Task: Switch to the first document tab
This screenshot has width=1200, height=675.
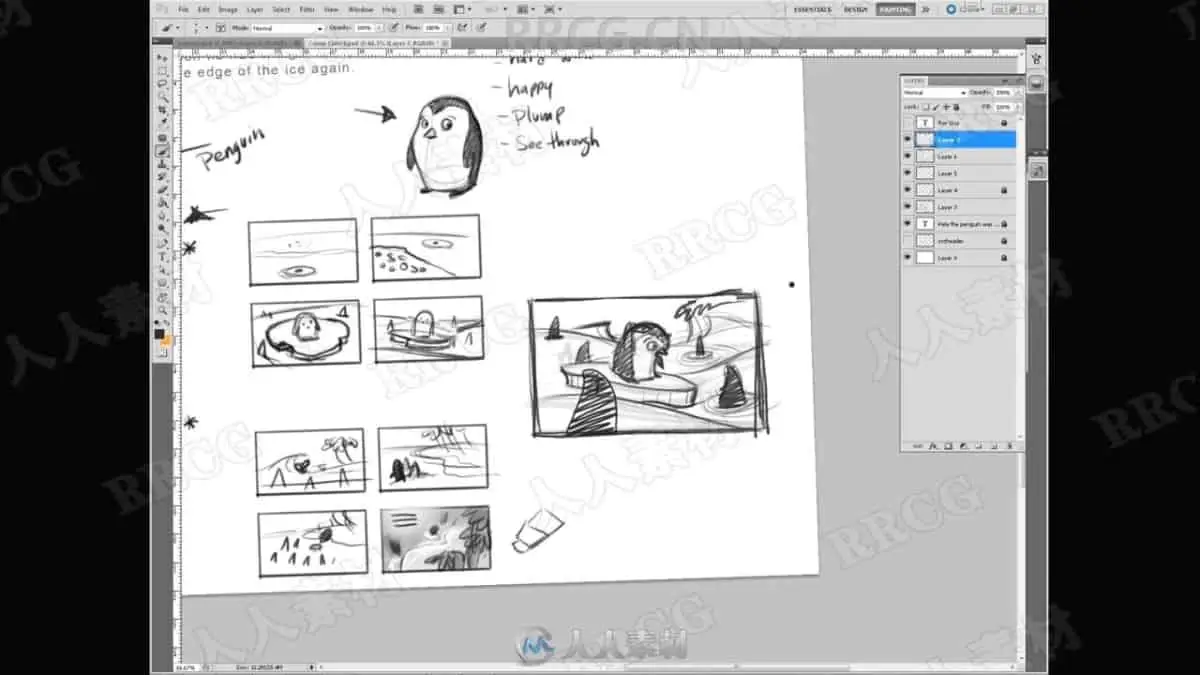Action: (x=236, y=44)
